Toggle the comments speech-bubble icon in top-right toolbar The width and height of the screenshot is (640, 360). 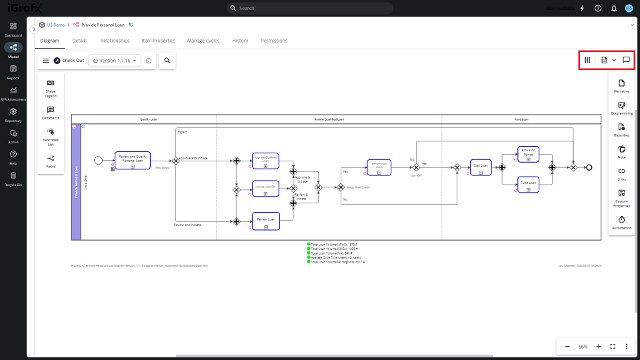[626, 60]
